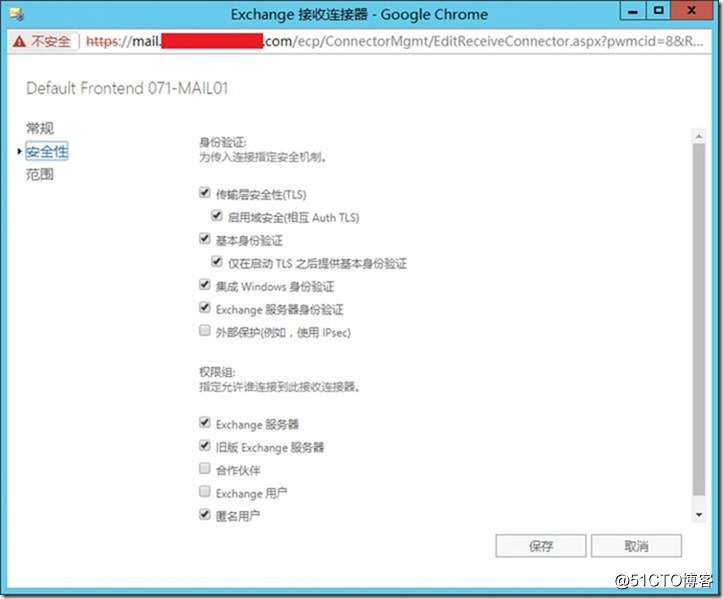Uncheck Exchange 服务器 permission group checkbox
This screenshot has height=599, width=723.
click(x=205, y=422)
